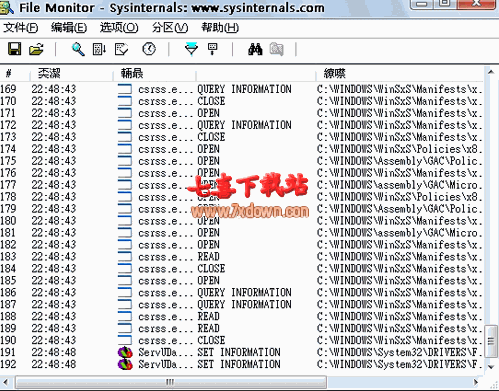Click the csrss process icon in row 183

(x=125, y=257)
